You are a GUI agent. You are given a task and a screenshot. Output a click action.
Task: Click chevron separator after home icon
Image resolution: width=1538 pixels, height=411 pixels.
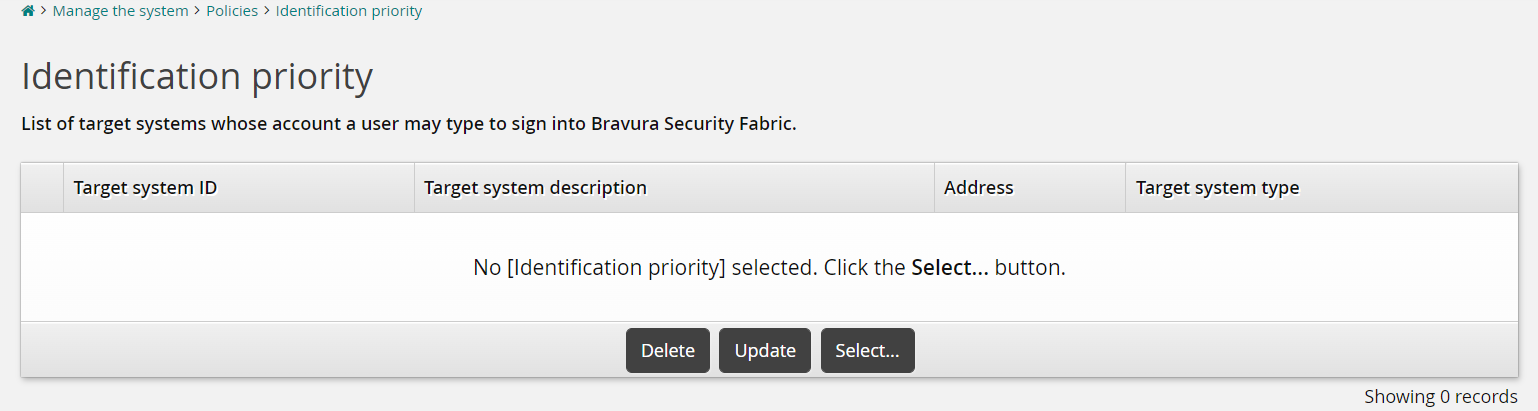click(44, 11)
